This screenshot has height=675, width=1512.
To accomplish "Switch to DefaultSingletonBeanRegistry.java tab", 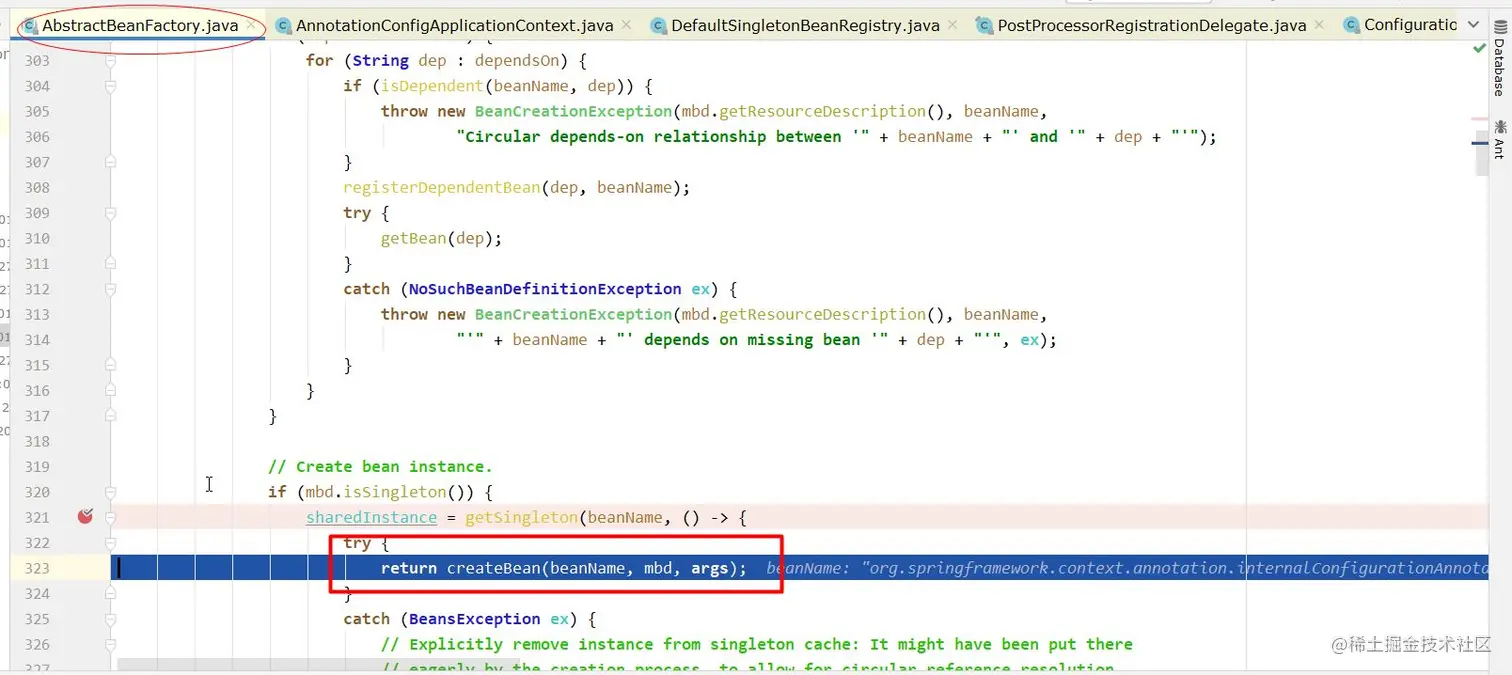I will click(x=805, y=26).
